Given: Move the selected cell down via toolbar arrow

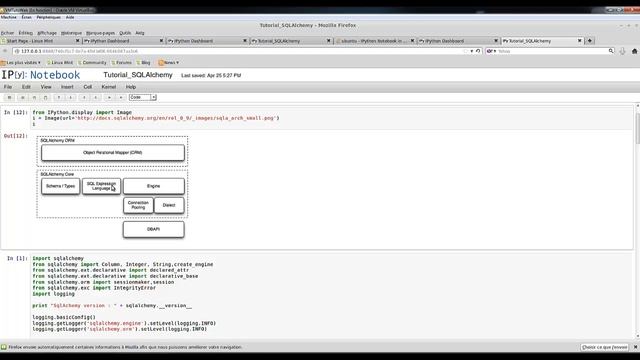Looking at the screenshot, I should click(x=71, y=98).
